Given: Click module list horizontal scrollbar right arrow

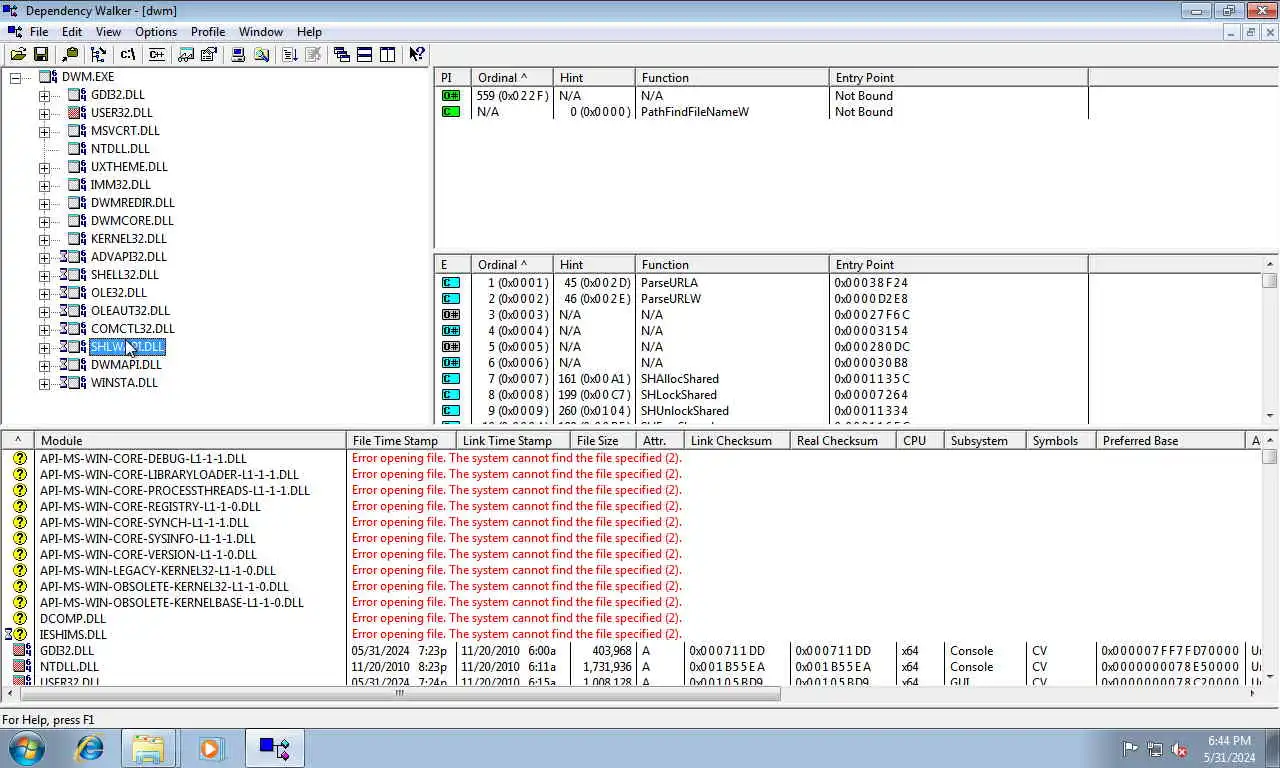Looking at the screenshot, I should tap(1254, 692).
